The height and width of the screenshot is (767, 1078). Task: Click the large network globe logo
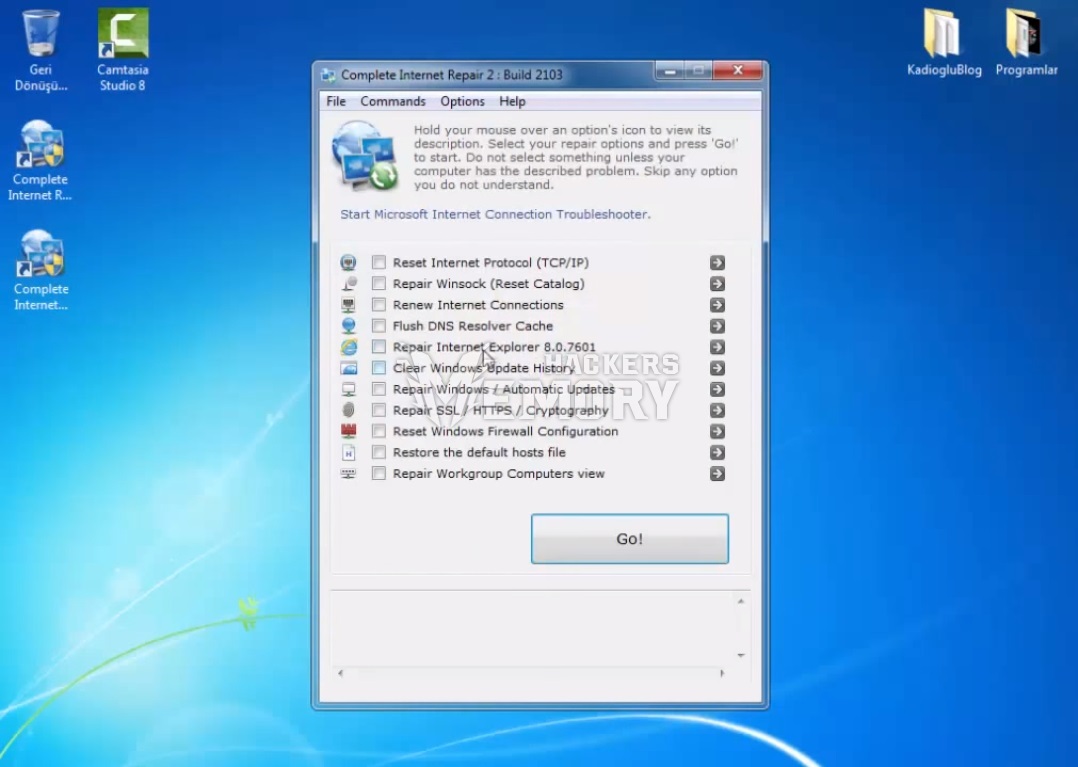pyautogui.click(x=365, y=156)
